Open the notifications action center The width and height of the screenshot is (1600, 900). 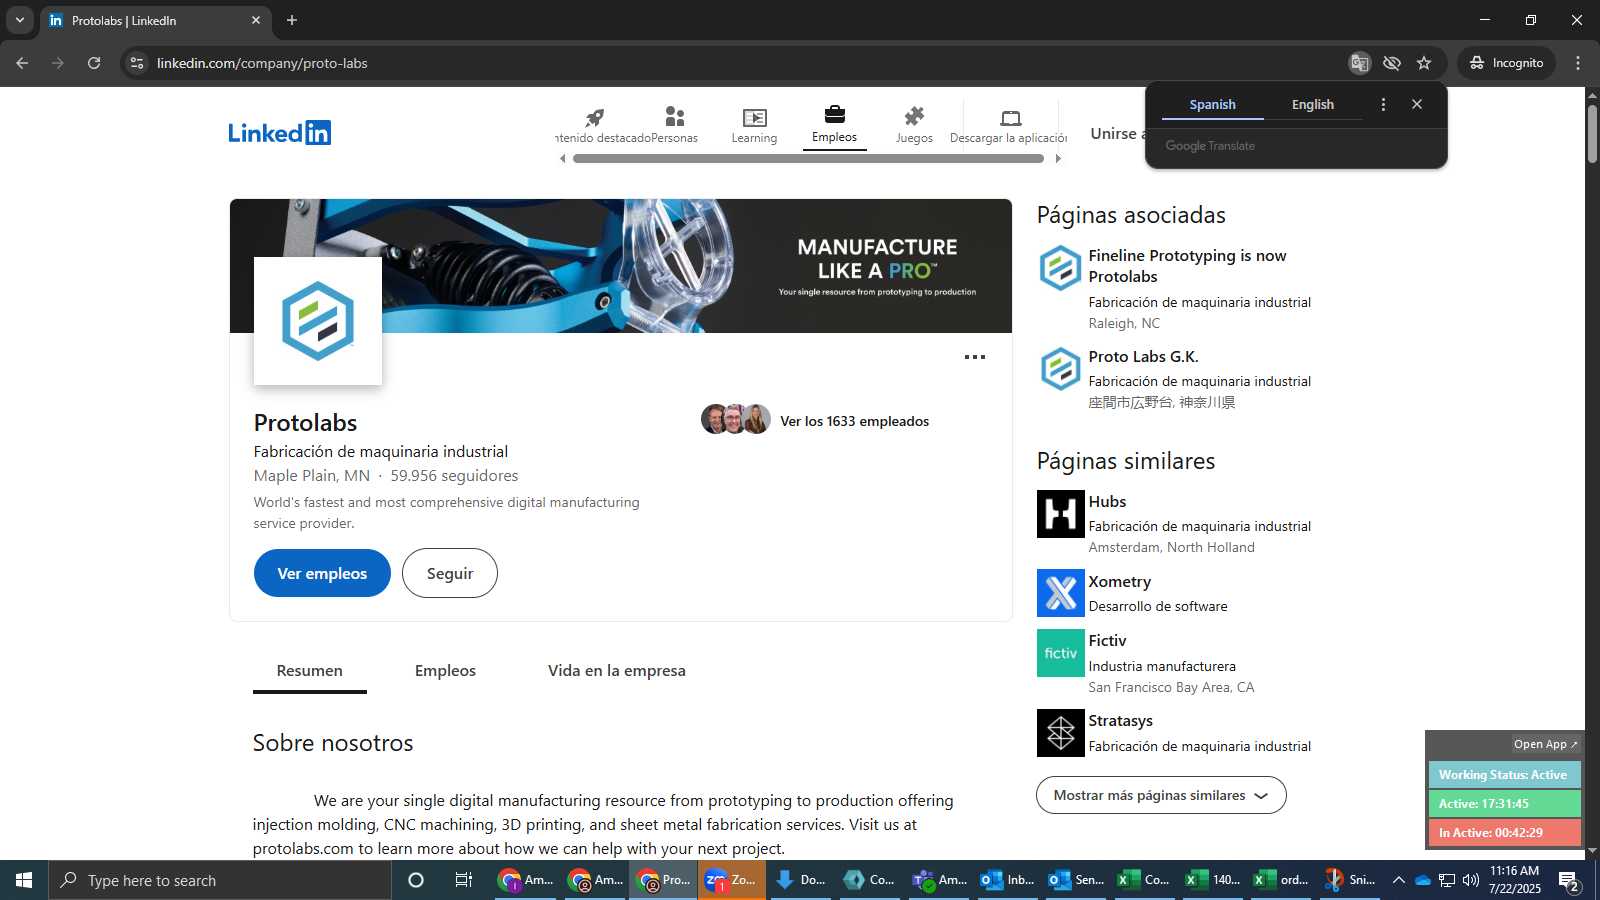coord(1569,881)
